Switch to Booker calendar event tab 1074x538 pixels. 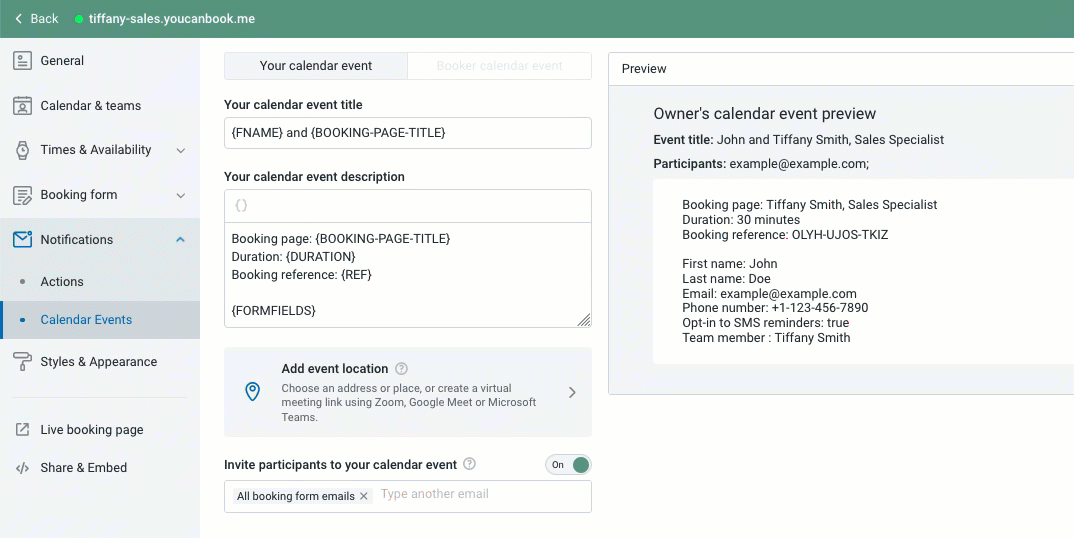(x=499, y=66)
